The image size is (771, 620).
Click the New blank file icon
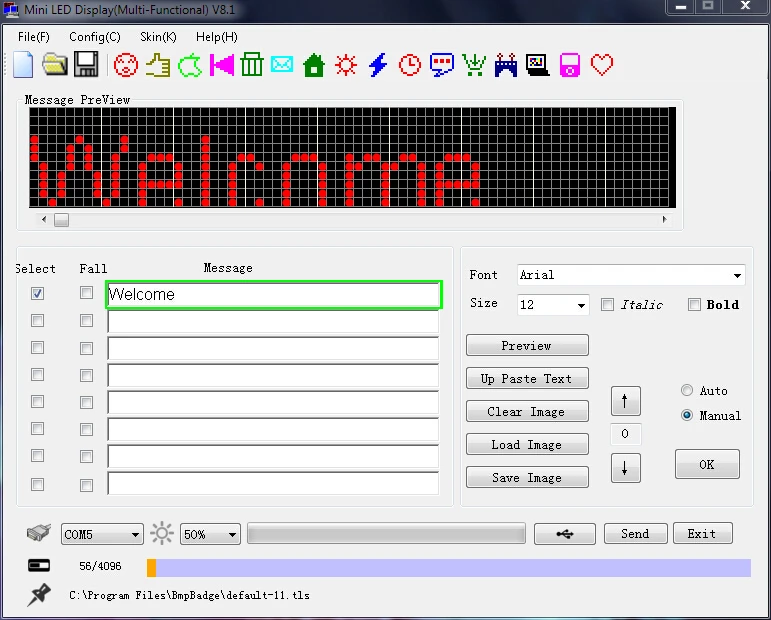23,65
